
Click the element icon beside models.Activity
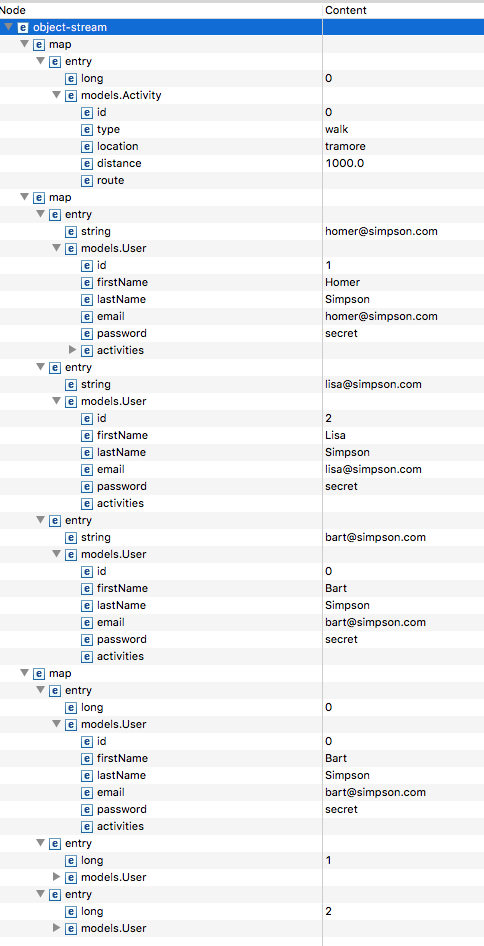pyautogui.click(x=71, y=95)
